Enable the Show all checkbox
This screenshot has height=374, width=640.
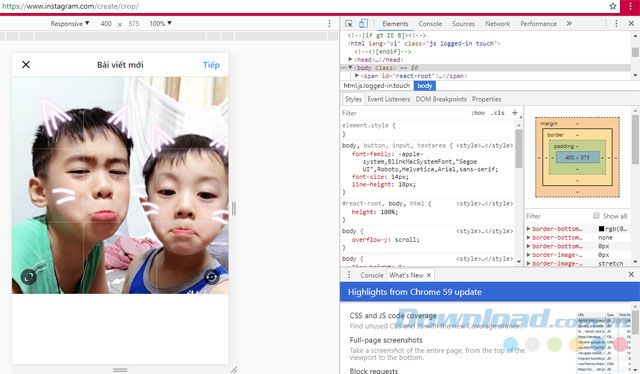click(x=596, y=216)
